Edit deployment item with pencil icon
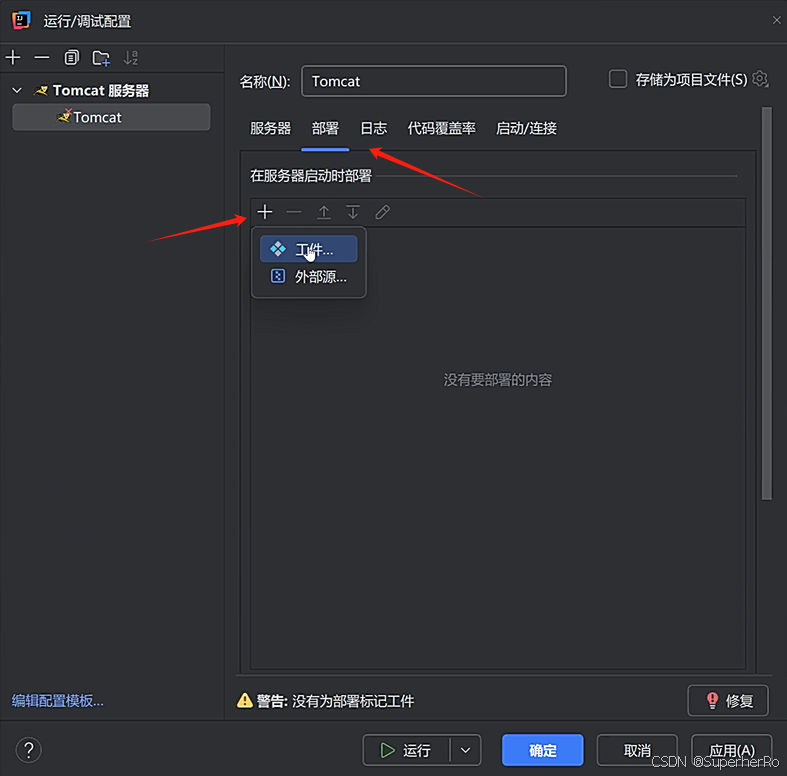Screen dimensions: 787x776 [382, 212]
